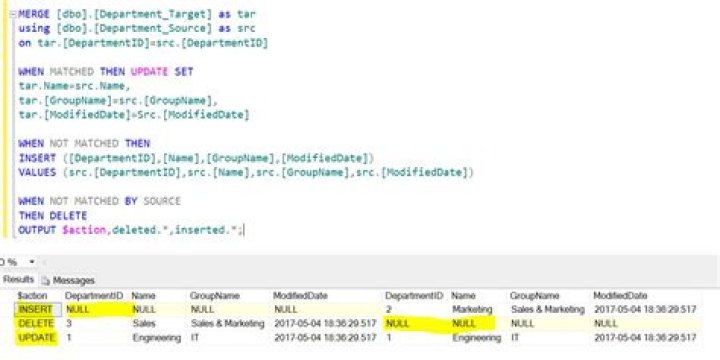720x360 pixels.
Task: Click the tar.[ModifiedDate]=Src.[ModifiedDate] line
Action: point(134,114)
